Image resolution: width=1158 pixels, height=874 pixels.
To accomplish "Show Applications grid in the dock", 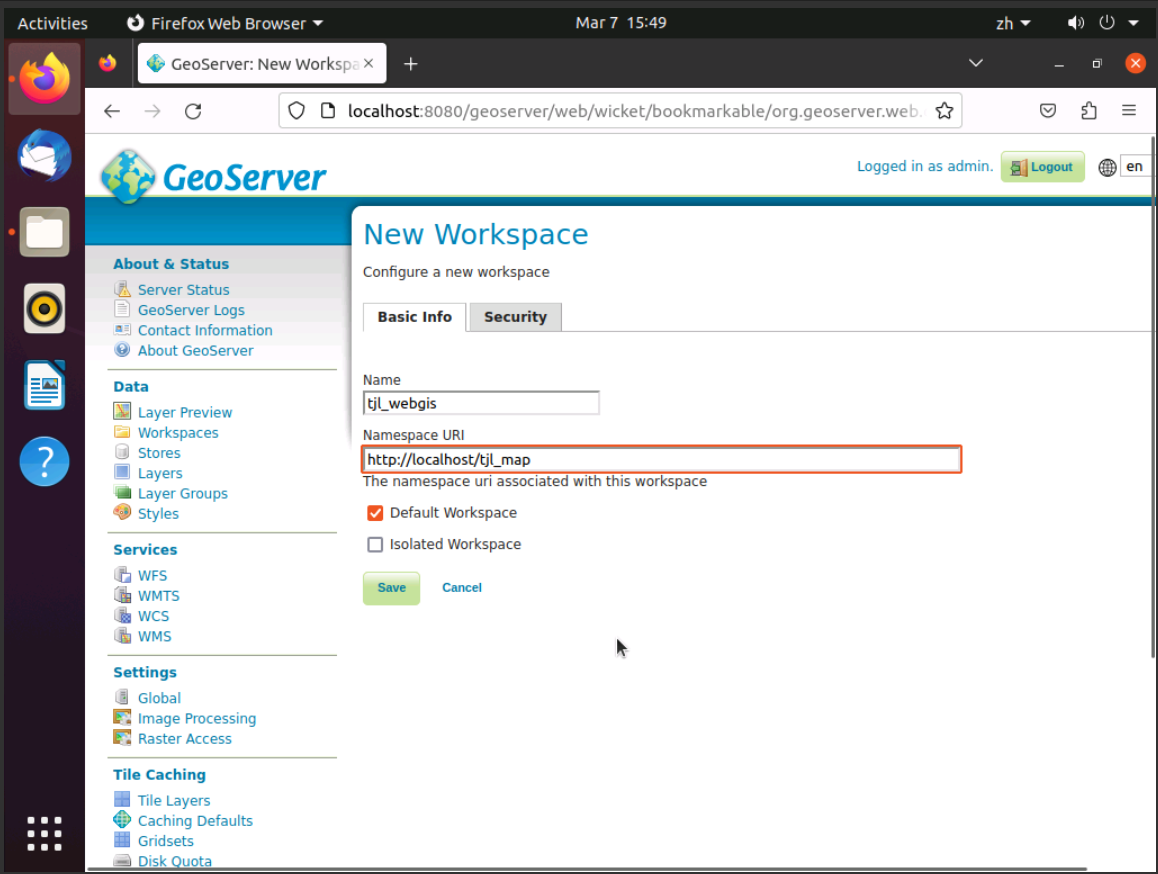I will (44, 834).
